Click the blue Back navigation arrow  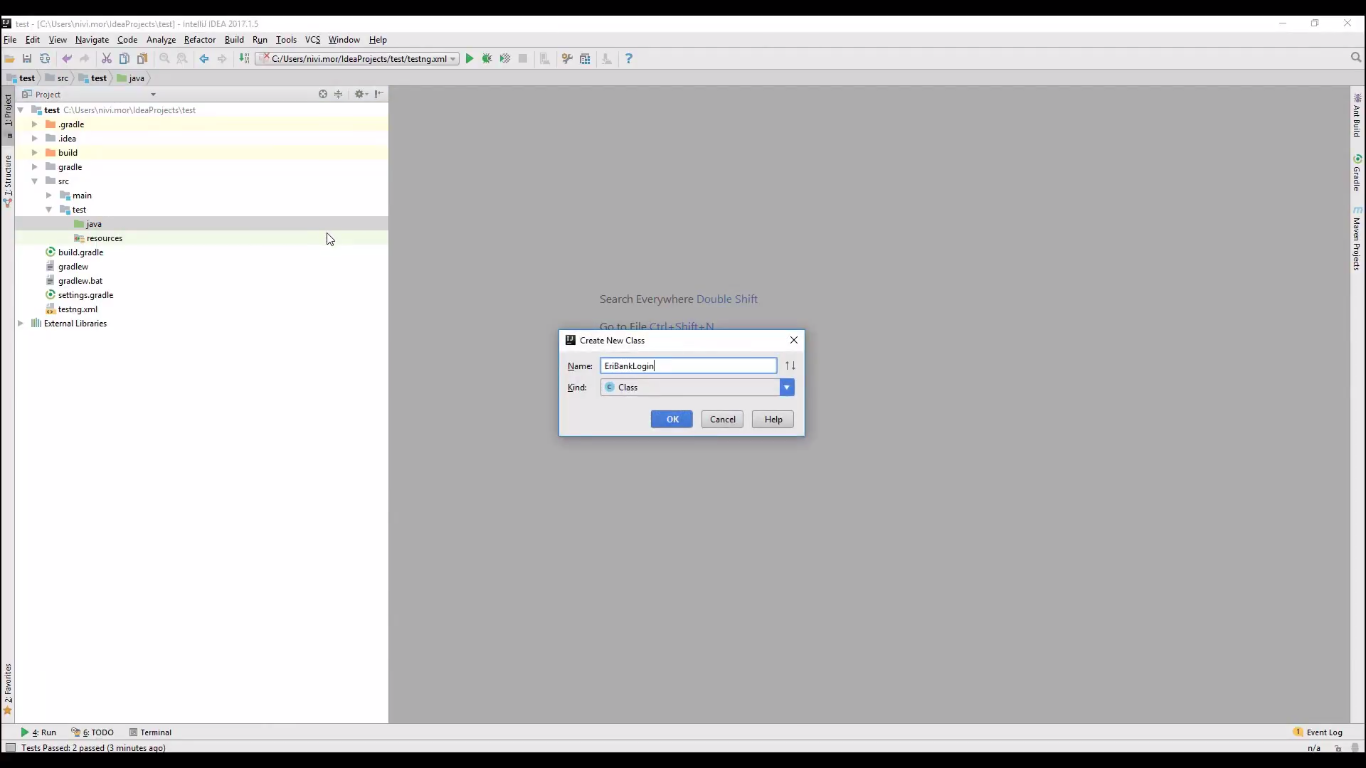pyautogui.click(x=204, y=59)
